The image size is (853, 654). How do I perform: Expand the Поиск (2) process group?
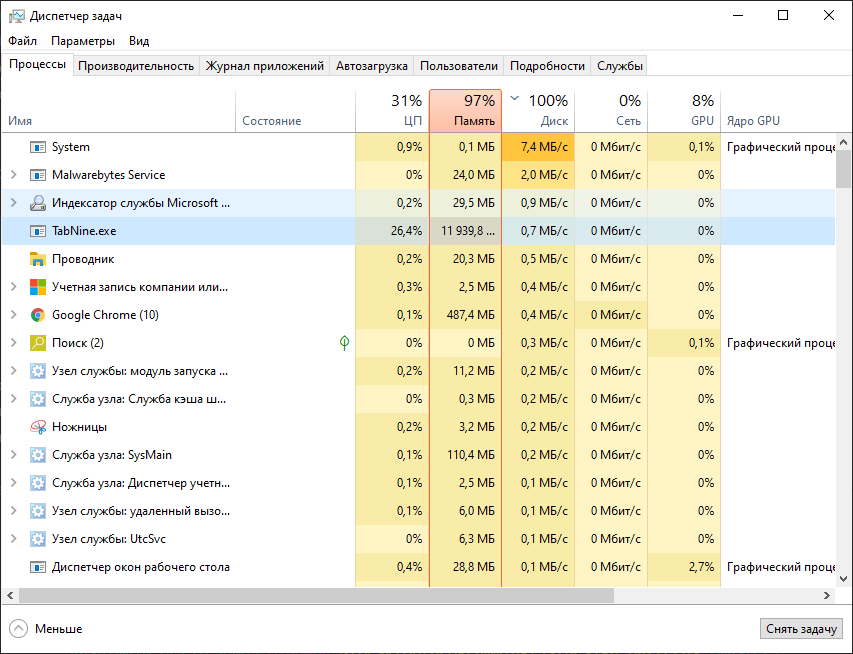coord(14,342)
